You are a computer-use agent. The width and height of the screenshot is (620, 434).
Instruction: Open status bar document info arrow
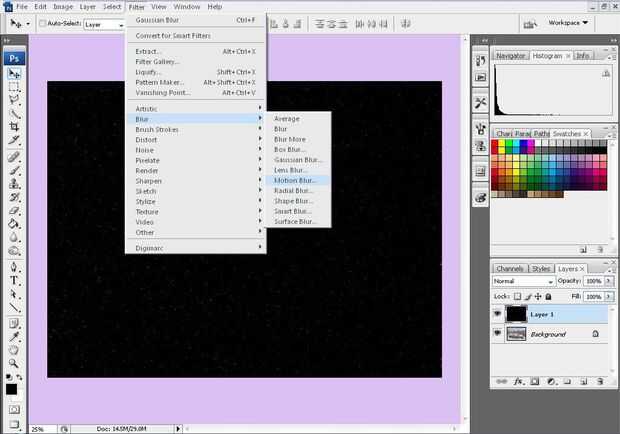178,428
